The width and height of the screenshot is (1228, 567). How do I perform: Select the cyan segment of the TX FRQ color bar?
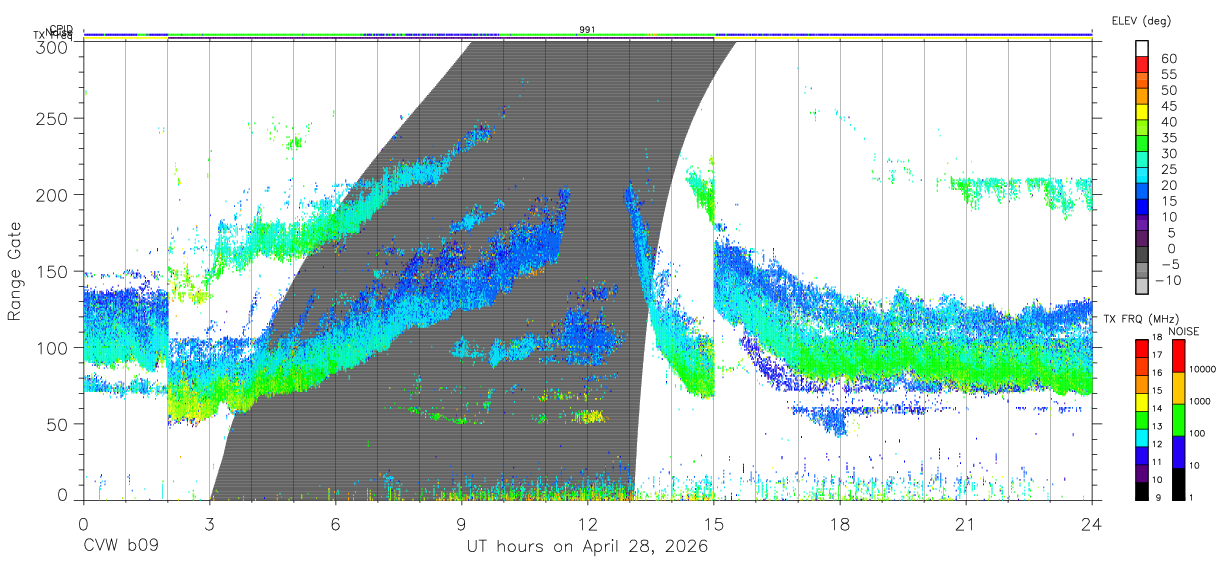pos(1143,437)
